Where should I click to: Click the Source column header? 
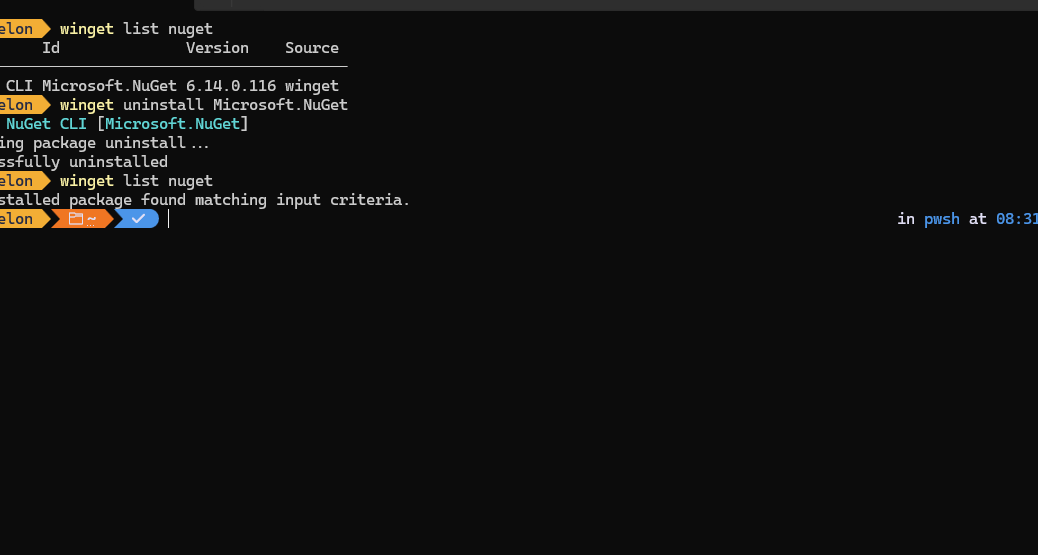[312, 48]
